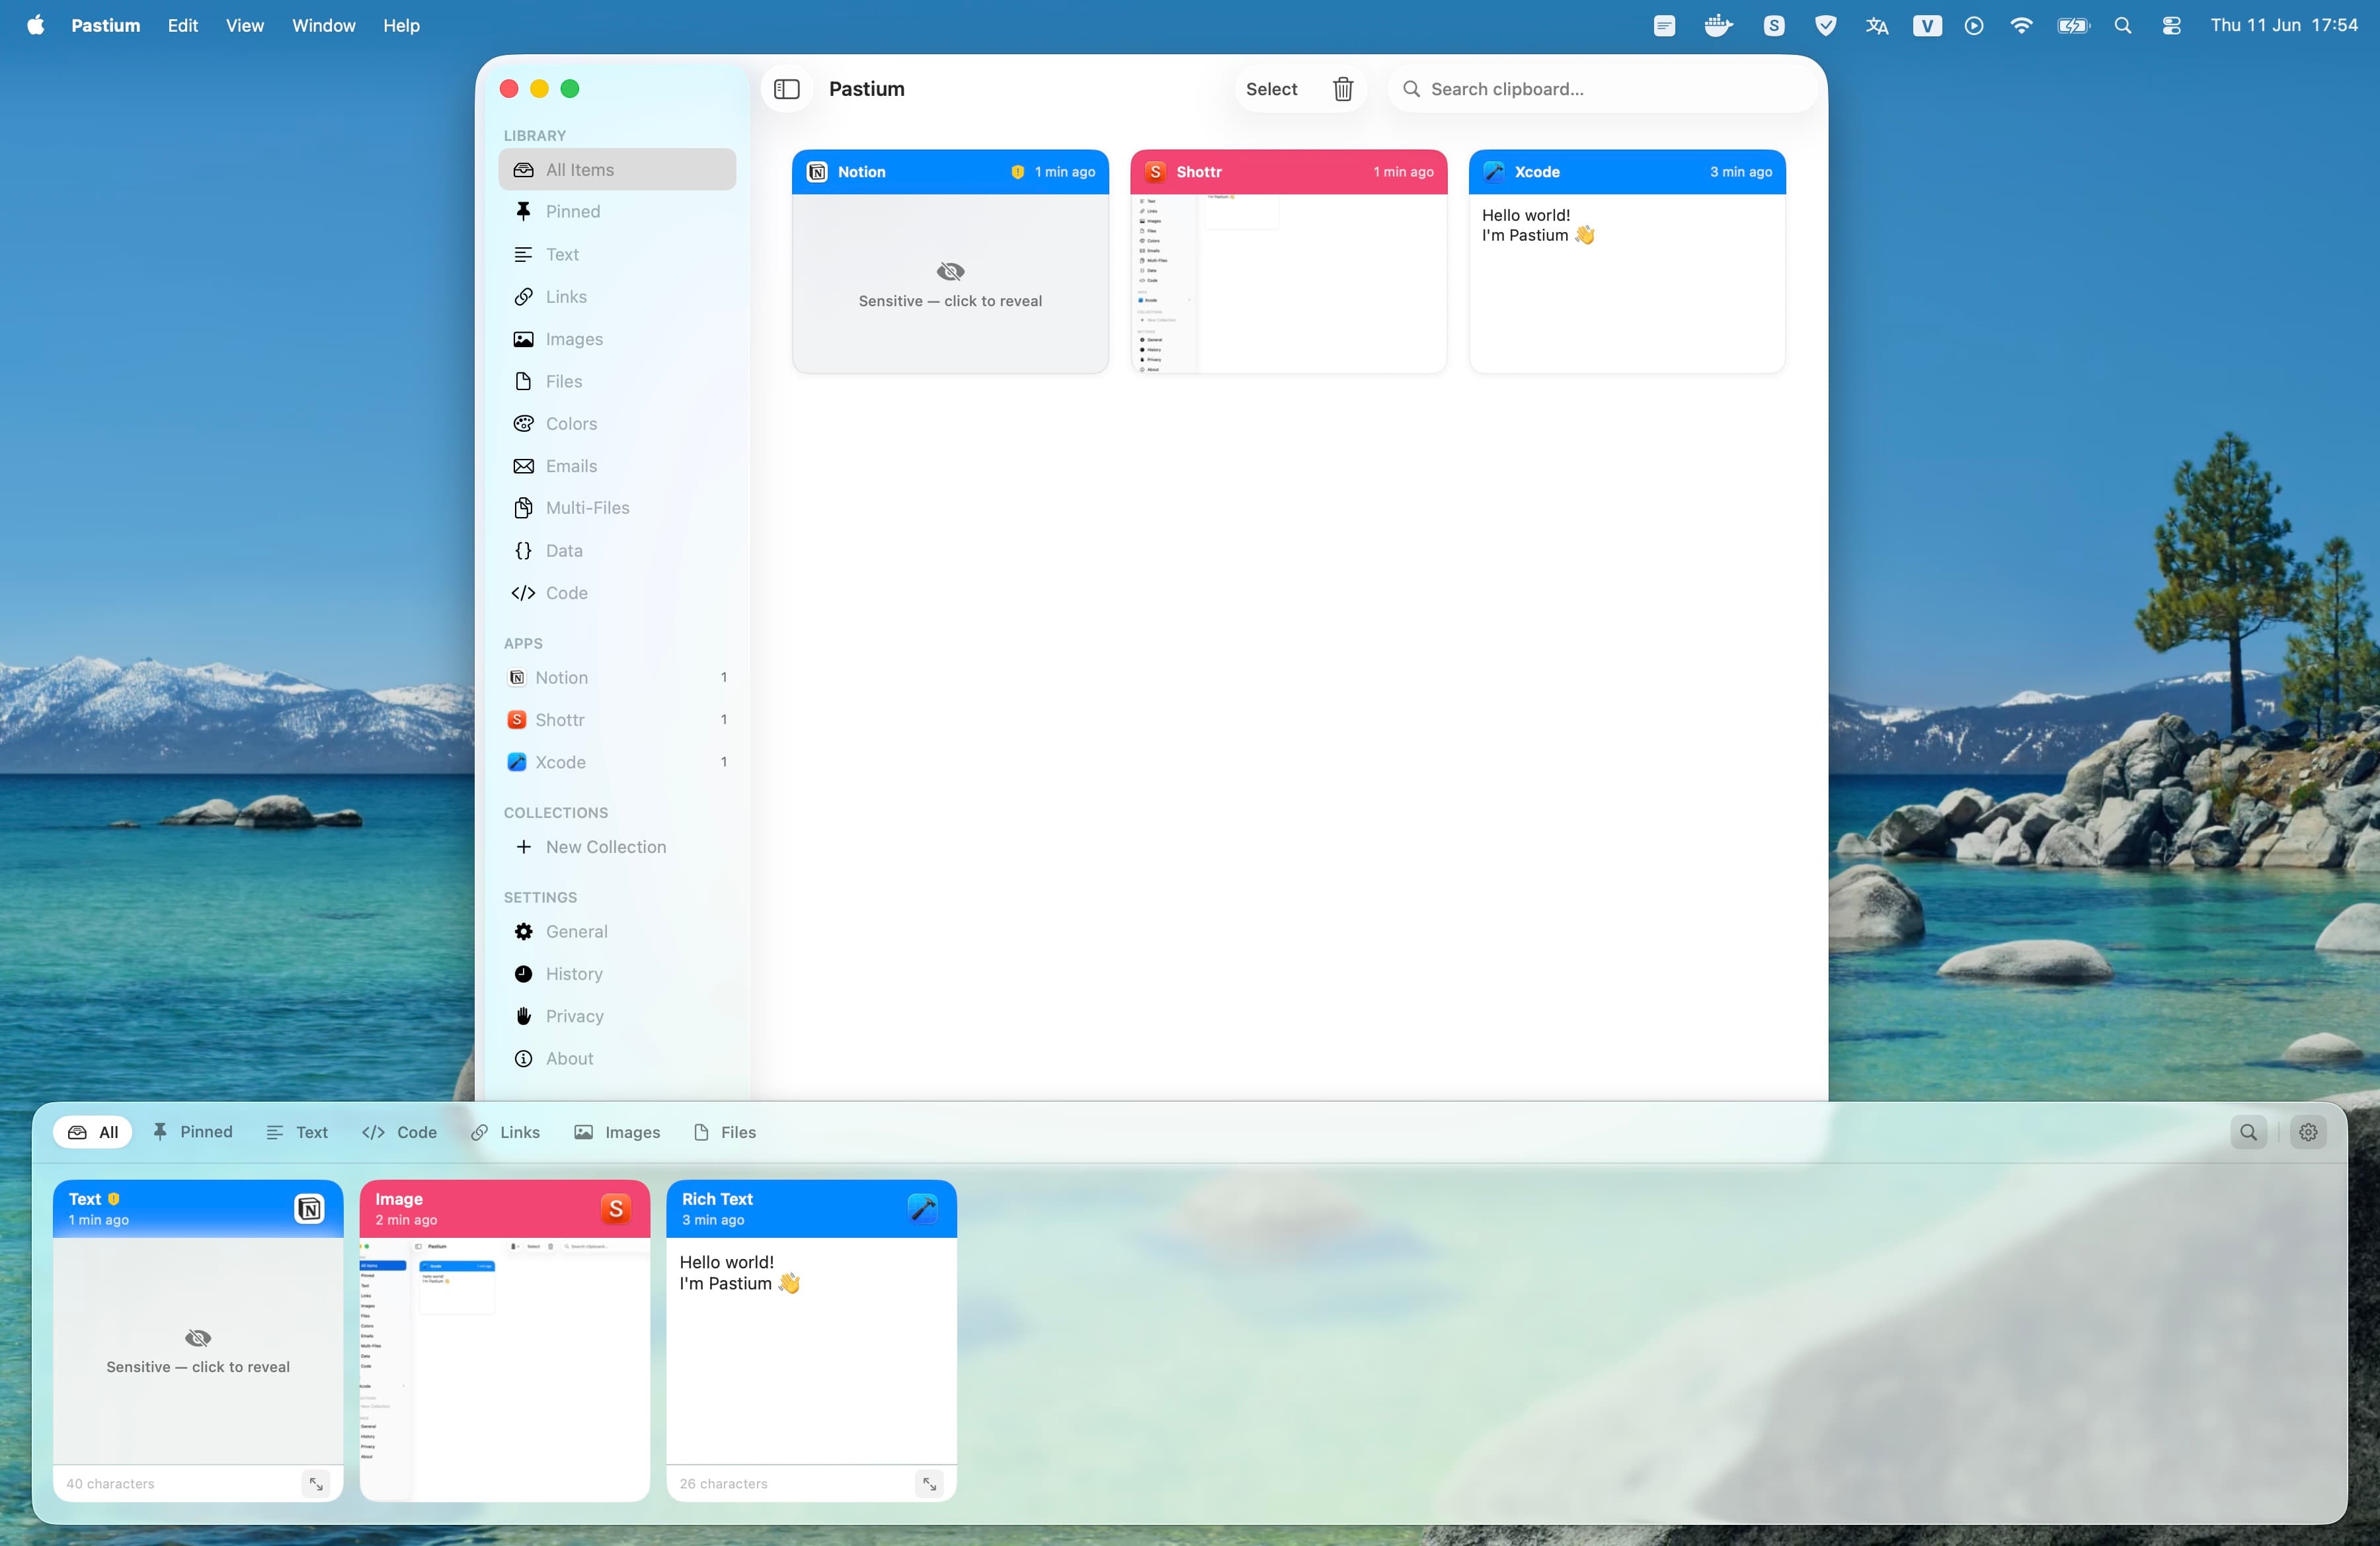Select the All tab in the bottom panel
2380x1546 pixels.
93,1132
